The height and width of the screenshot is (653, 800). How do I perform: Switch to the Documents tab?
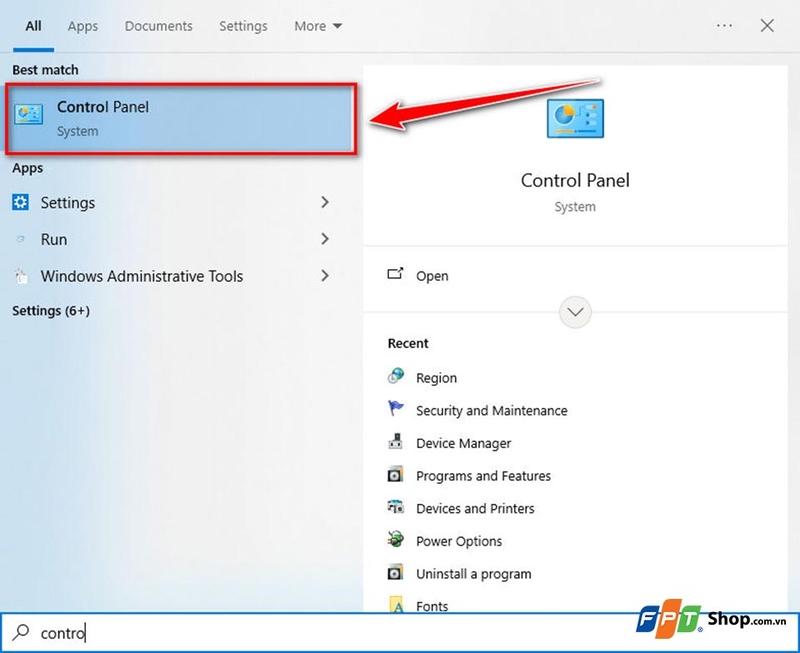pos(159,26)
